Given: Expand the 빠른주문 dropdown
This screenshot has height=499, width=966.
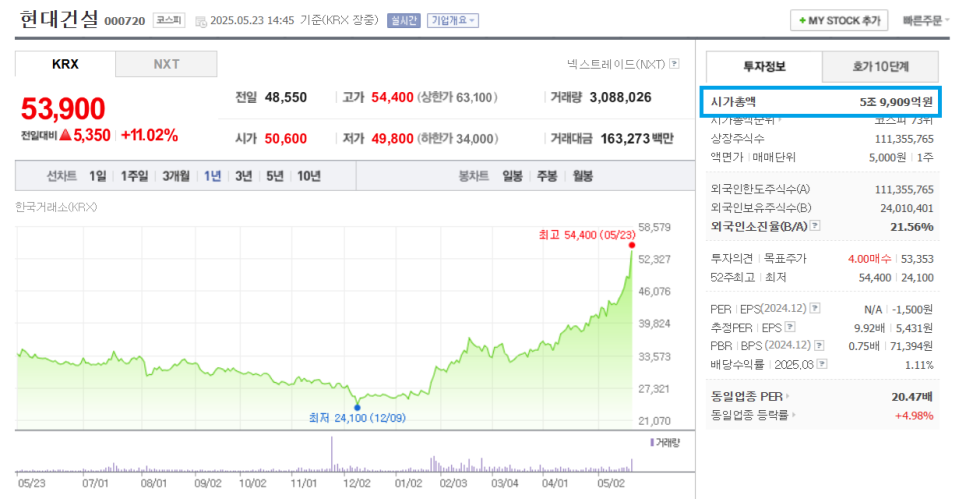Looking at the screenshot, I should pyautogui.click(x=926, y=21).
